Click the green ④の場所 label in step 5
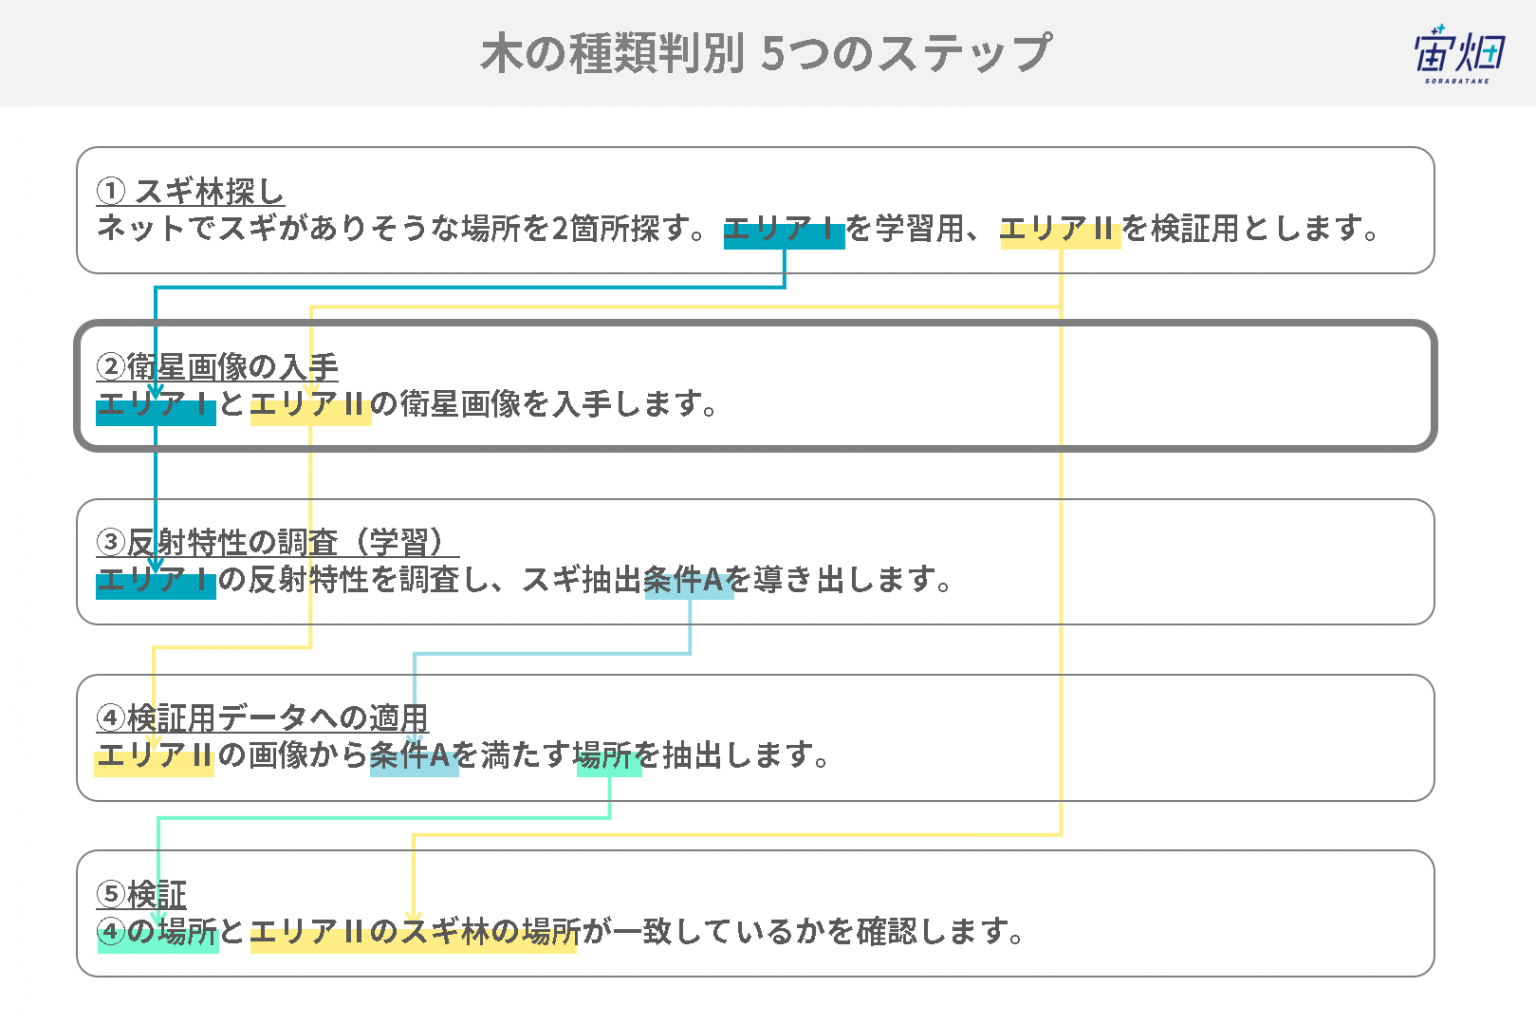This screenshot has width=1536, height=1024. tap(158, 933)
